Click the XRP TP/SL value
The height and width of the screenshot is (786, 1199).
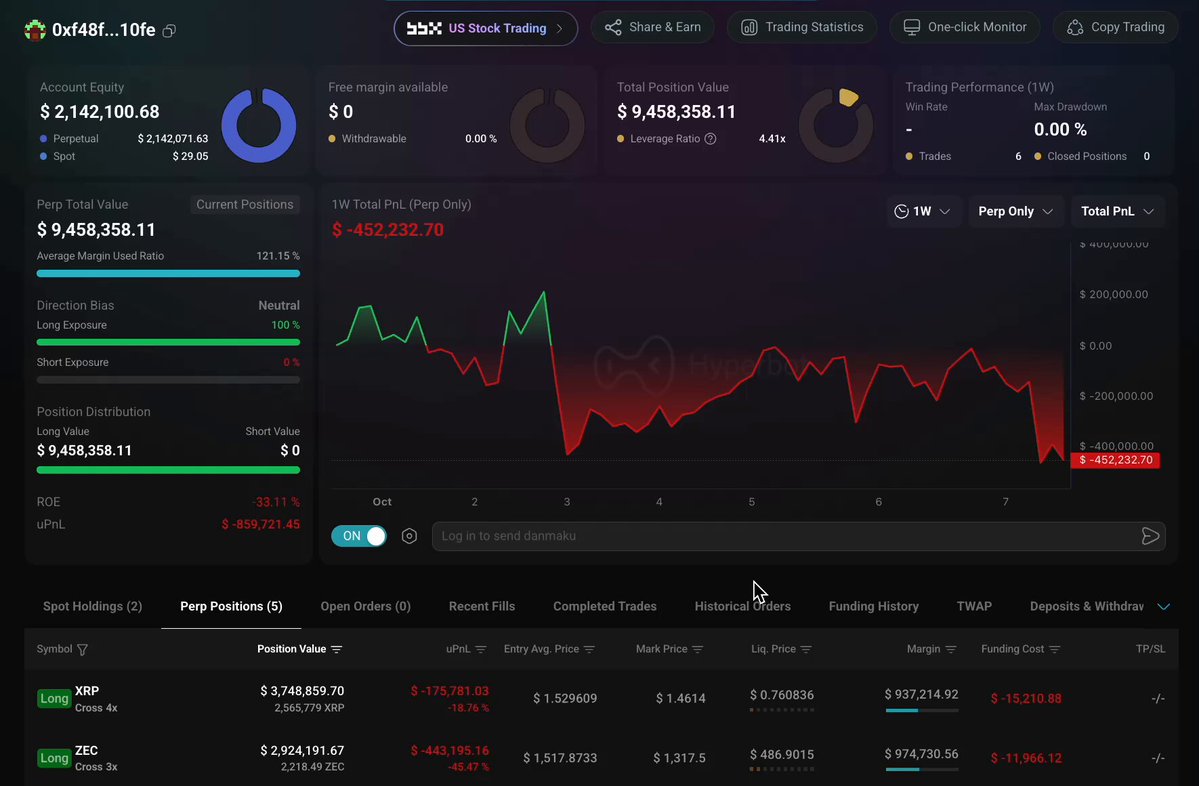point(1158,698)
